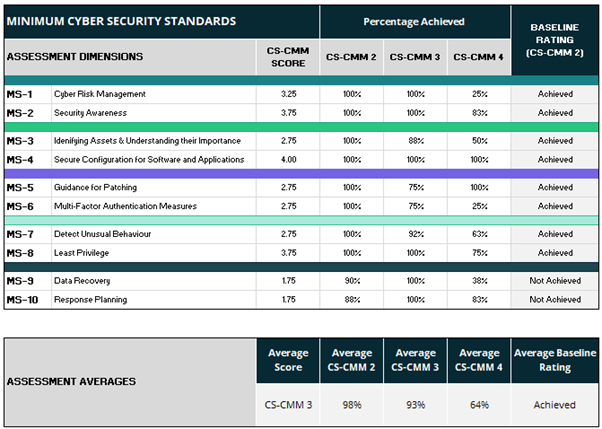Screen dimensions: 602x429
Task: Select the Average Score value CS-CMM 3
Action: coord(287,405)
